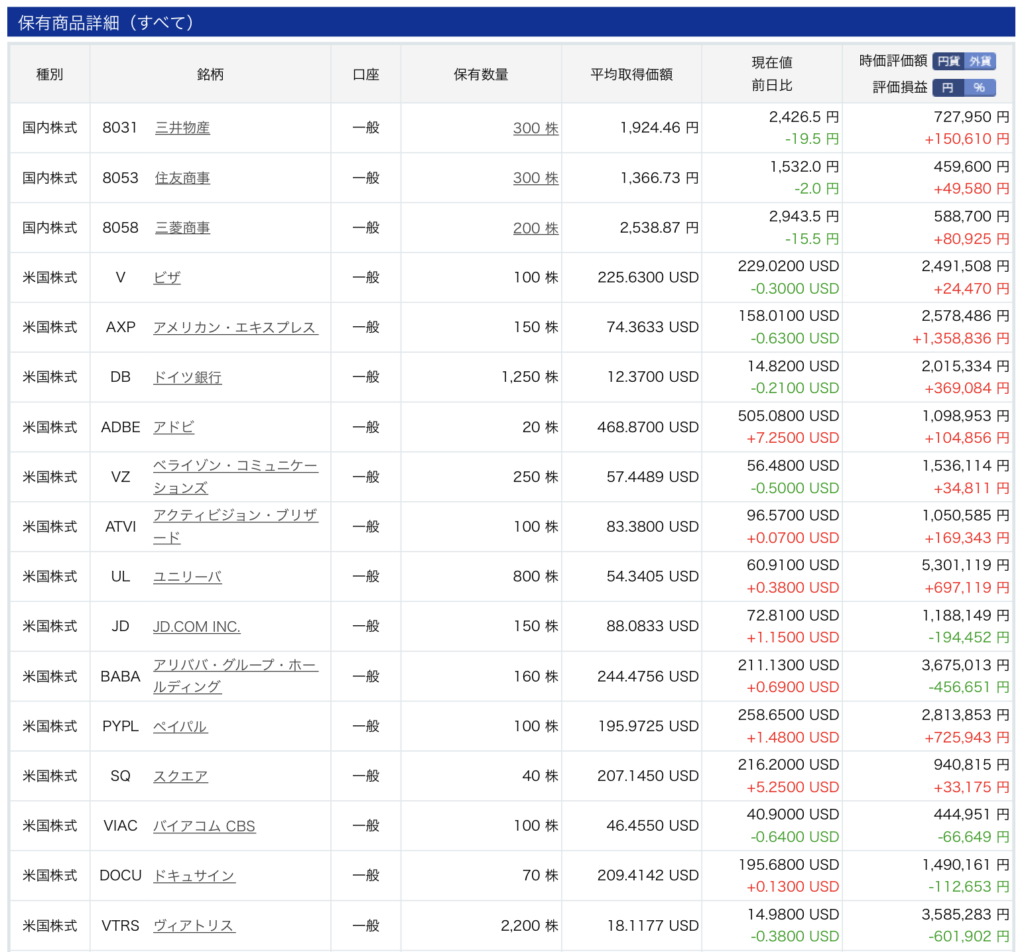
Task: Click 1,250 株 quantity for DB
Action: click(530, 377)
